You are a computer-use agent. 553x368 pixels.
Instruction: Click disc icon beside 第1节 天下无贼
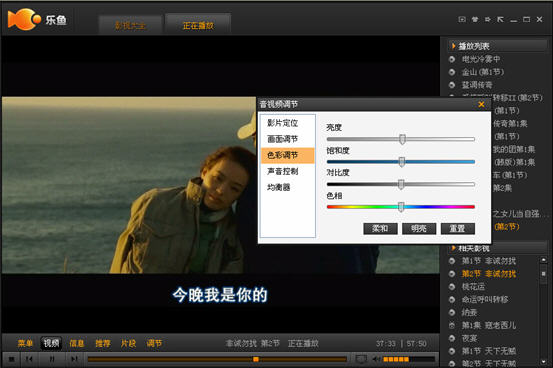pyautogui.click(x=452, y=351)
